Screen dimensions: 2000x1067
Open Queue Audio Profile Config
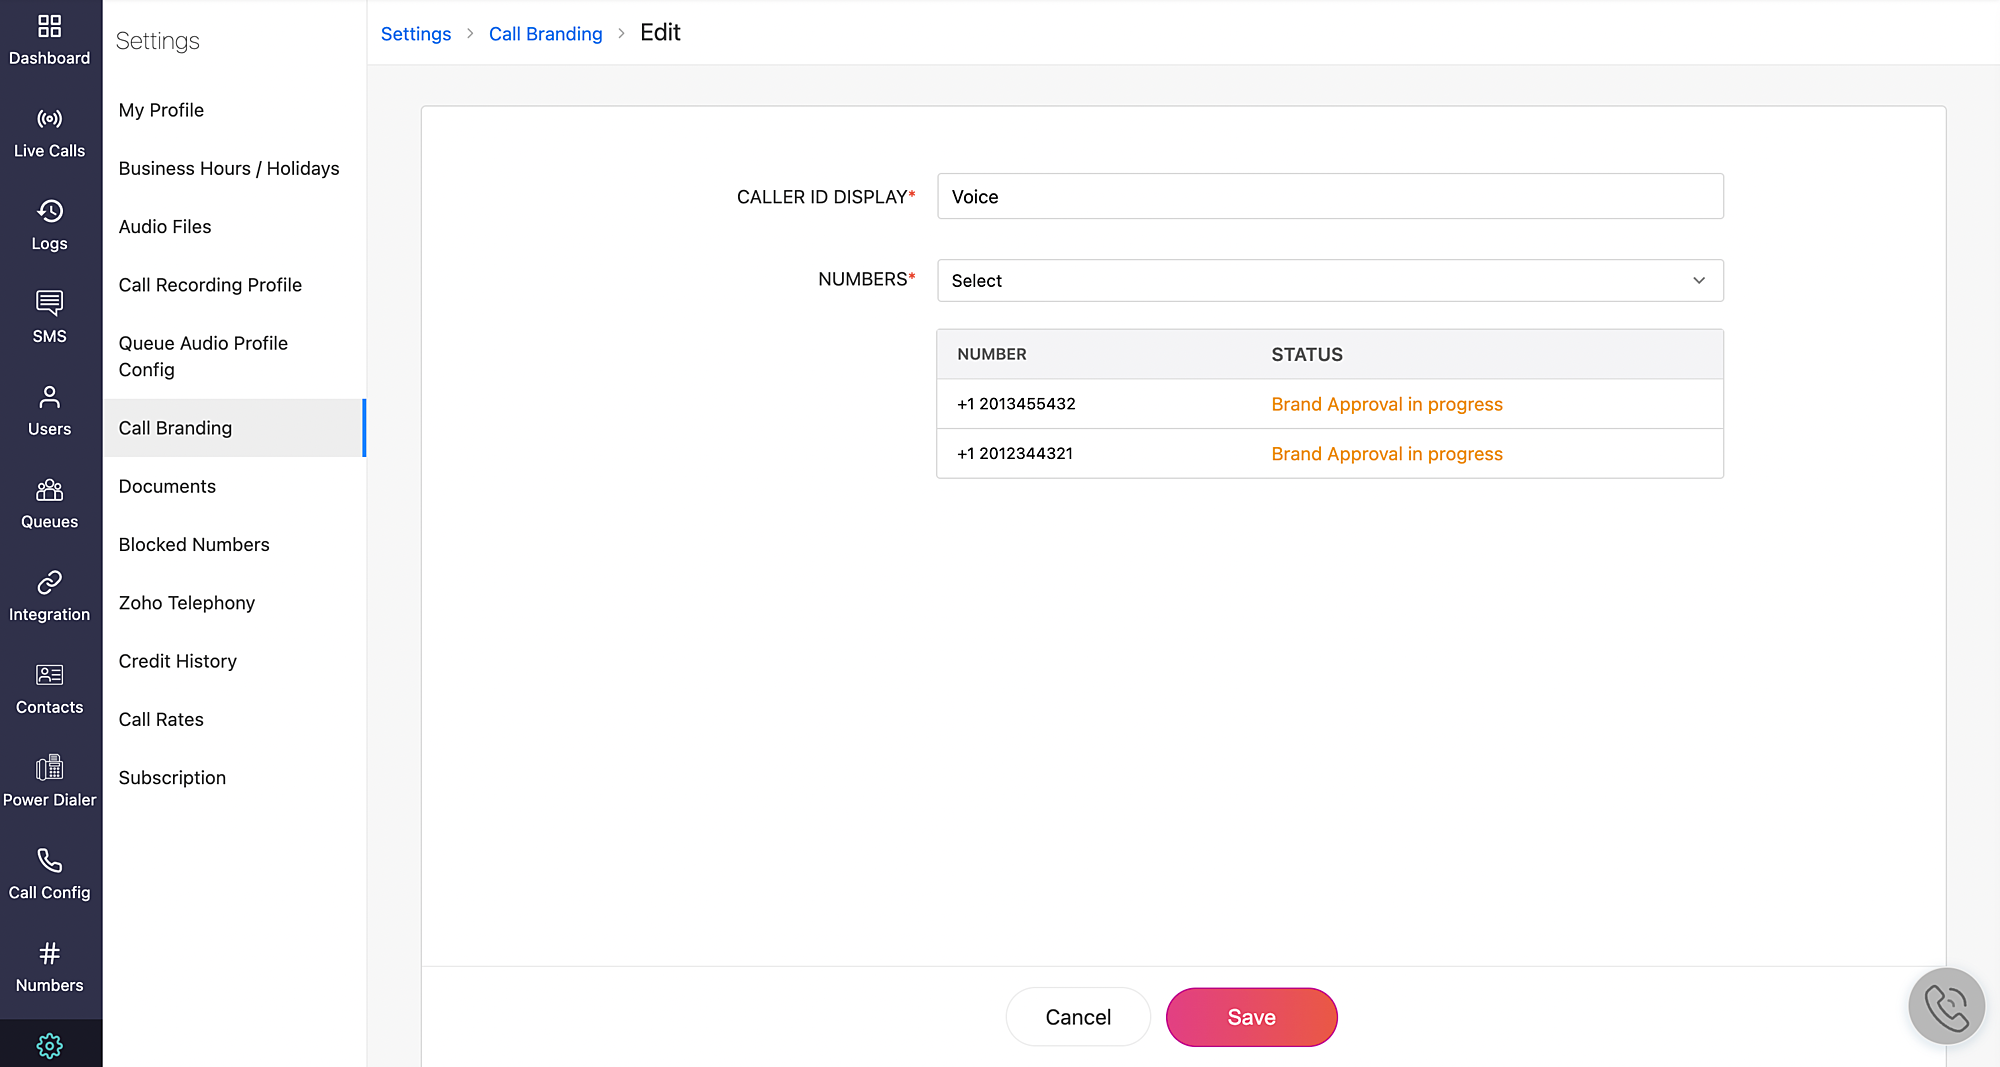203,356
